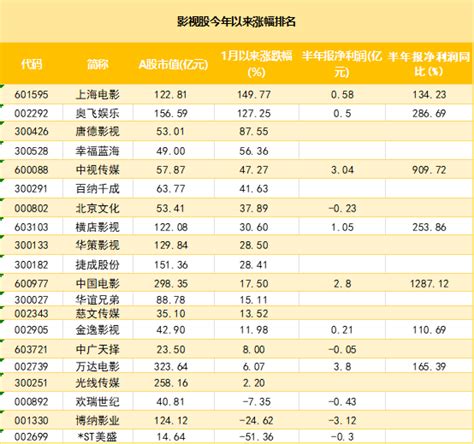Select 中广天择 net profit -0.05
The width and height of the screenshot is (474, 444).
point(342,350)
